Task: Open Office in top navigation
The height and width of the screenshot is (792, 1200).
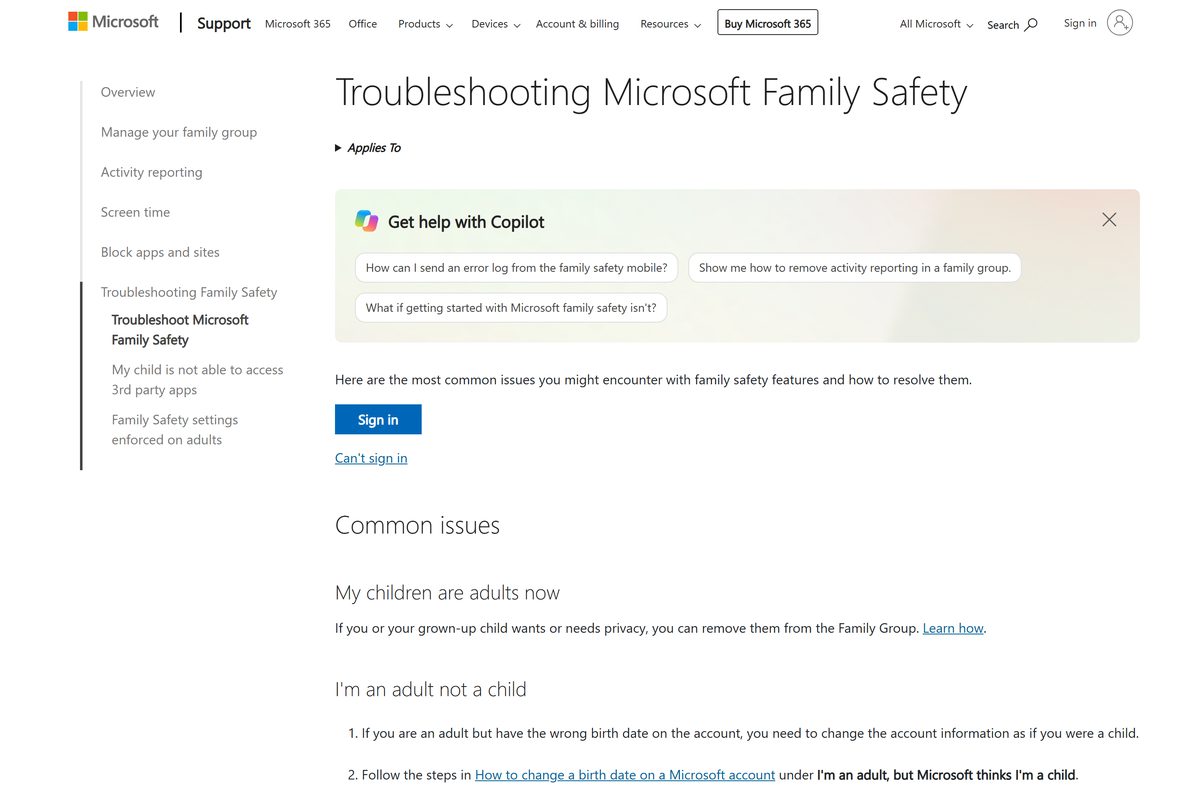Action: pos(363,24)
